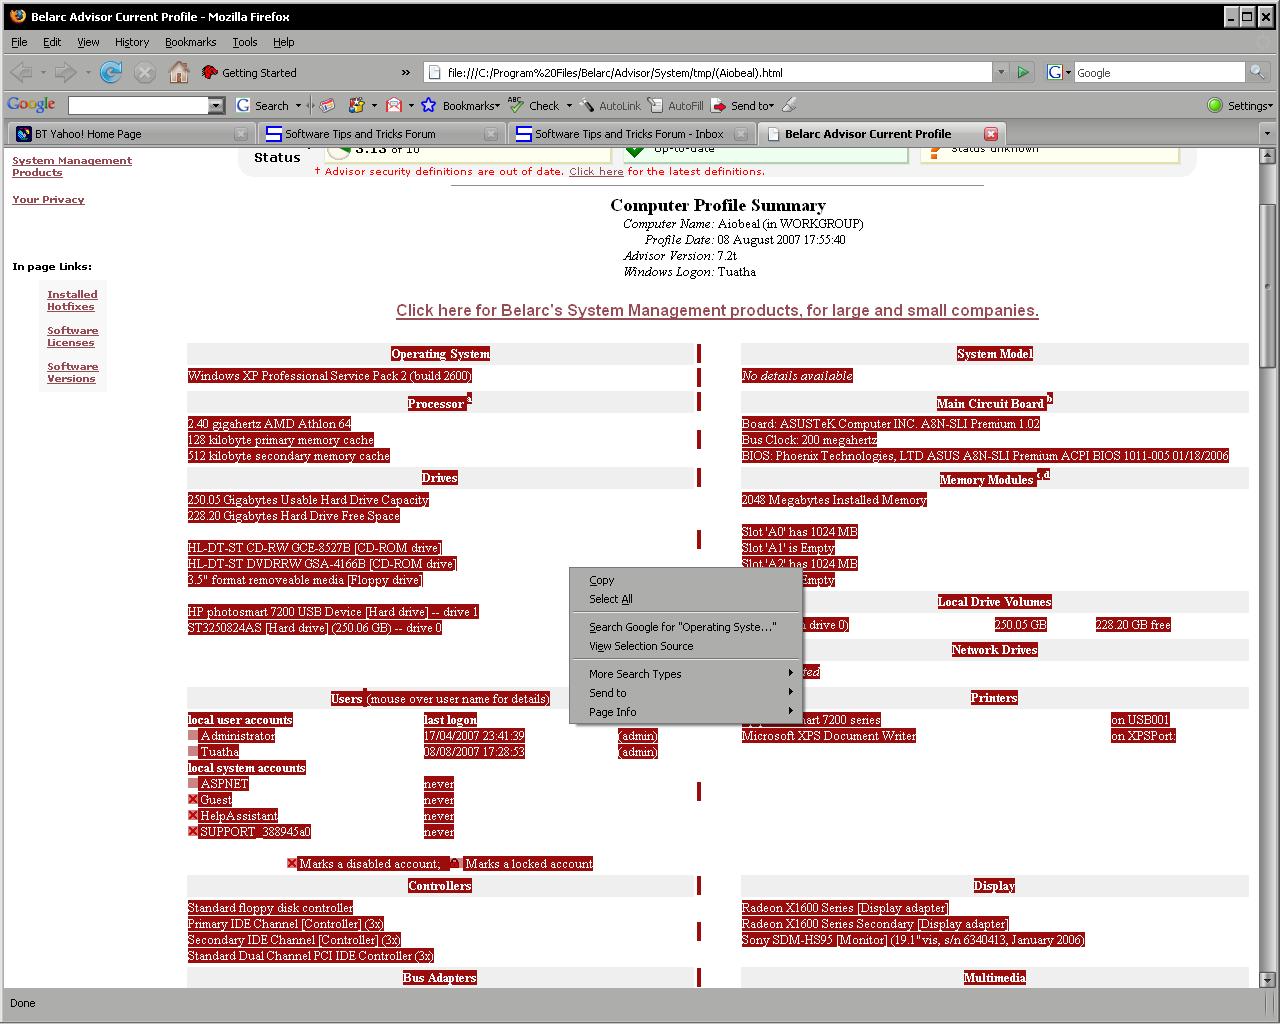Click the Stop loading icon
This screenshot has width=1280, height=1024.
145,72
